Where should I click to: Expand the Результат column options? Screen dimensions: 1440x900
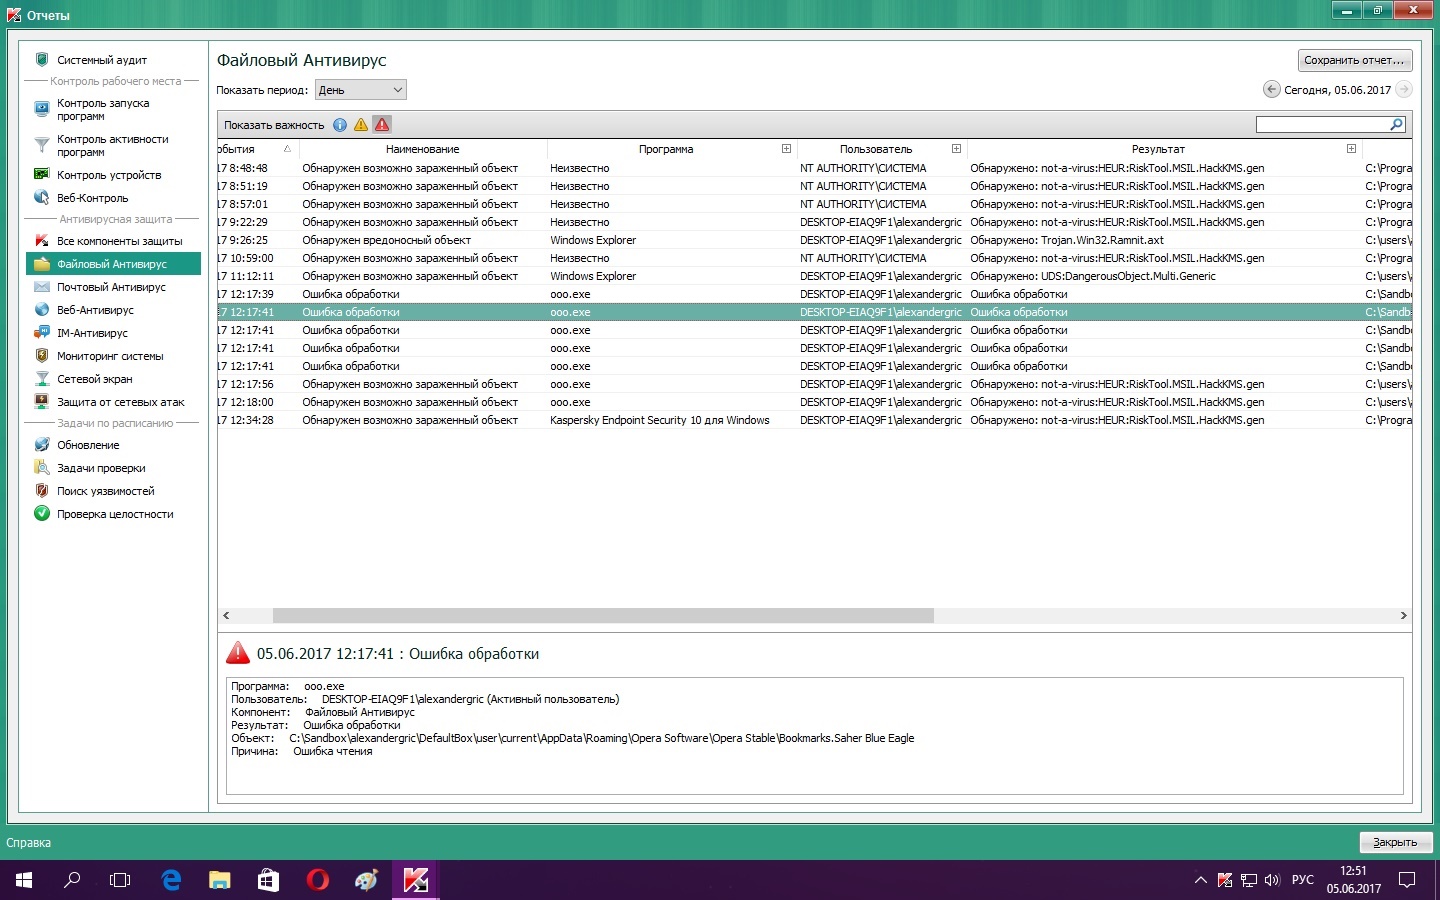click(x=1351, y=149)
